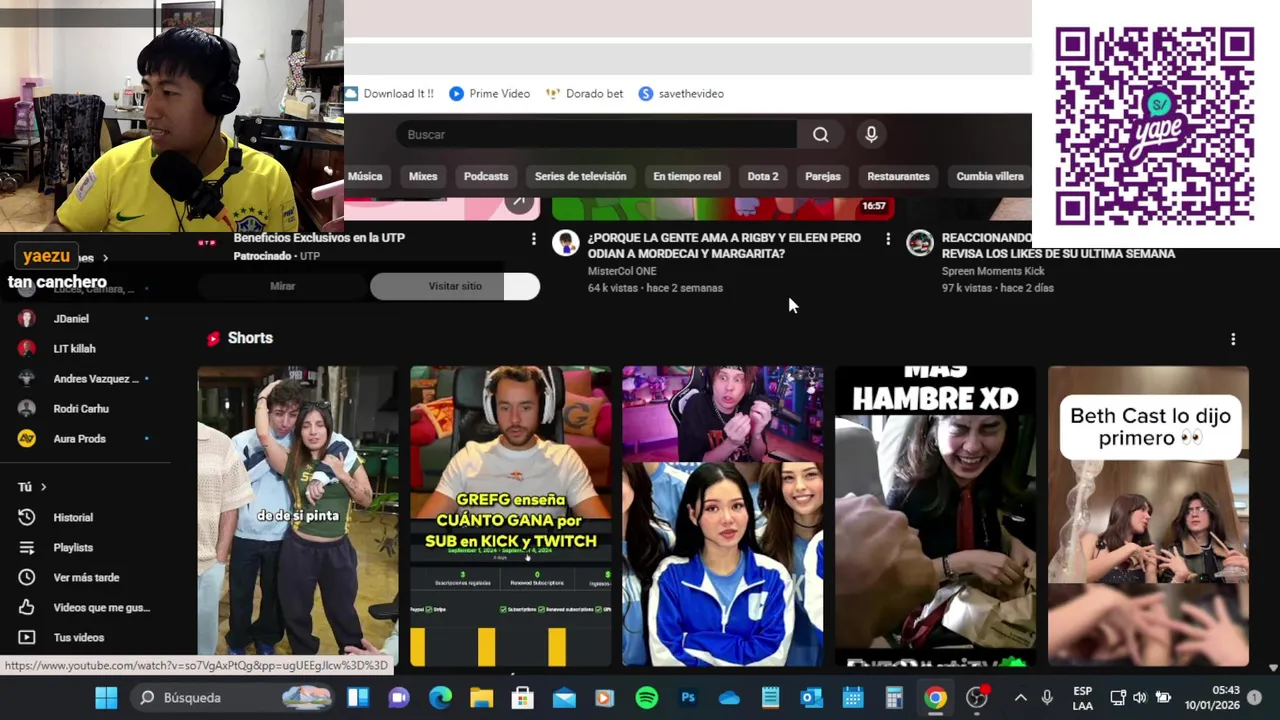Open the MisterCol ONE channel name

[622, 271]
